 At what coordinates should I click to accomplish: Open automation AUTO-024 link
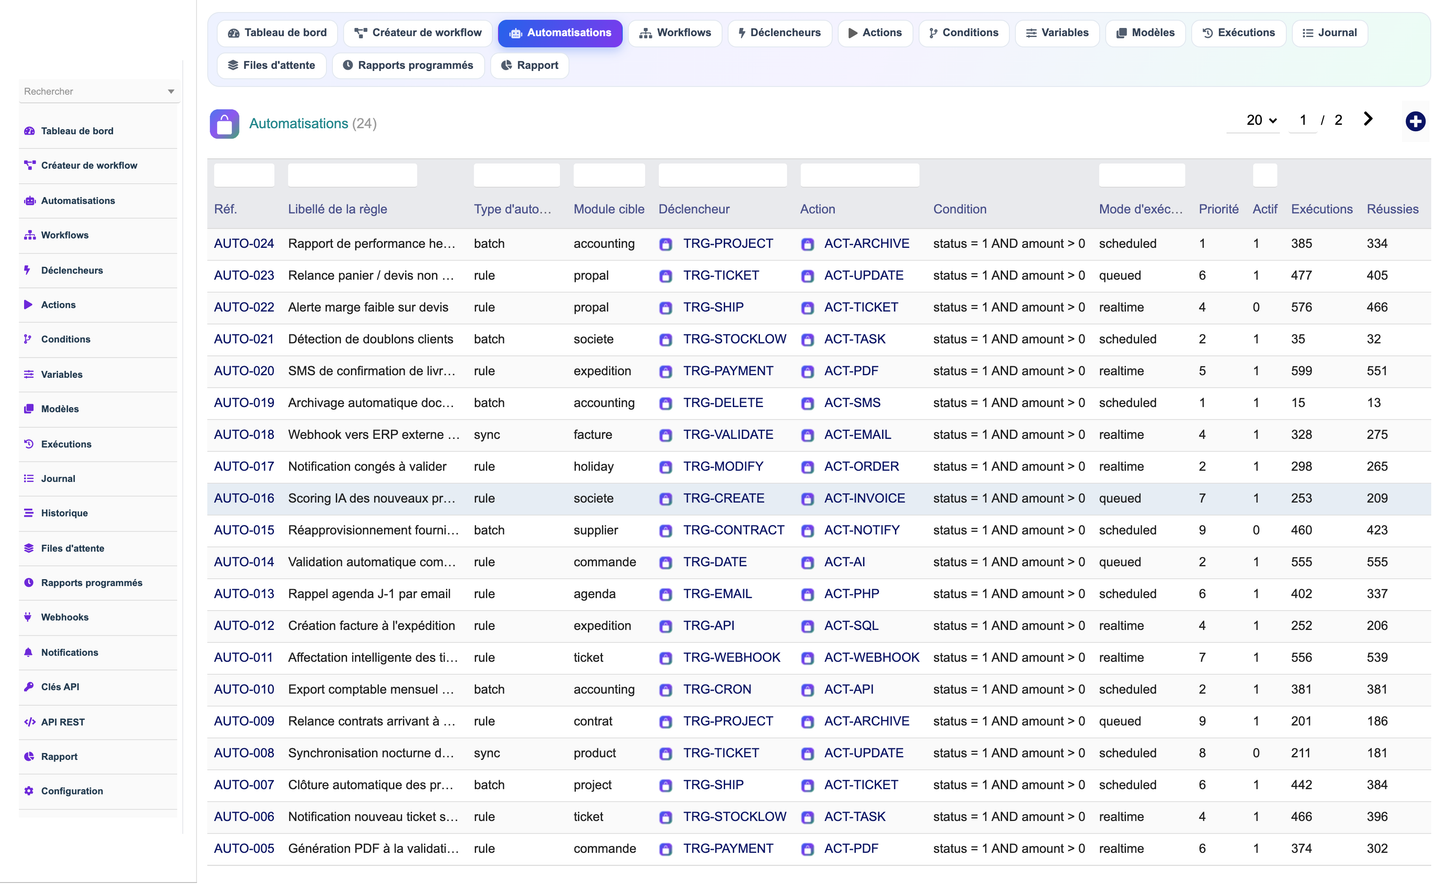click(244, 244)
